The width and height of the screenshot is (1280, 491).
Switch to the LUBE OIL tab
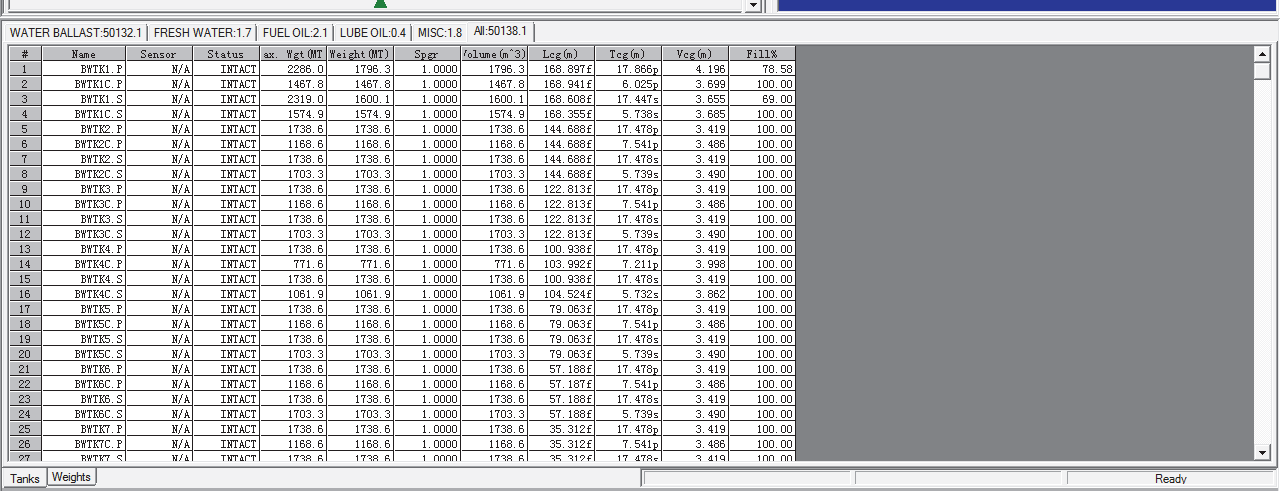pyautogui.click(x=372, y=33)
